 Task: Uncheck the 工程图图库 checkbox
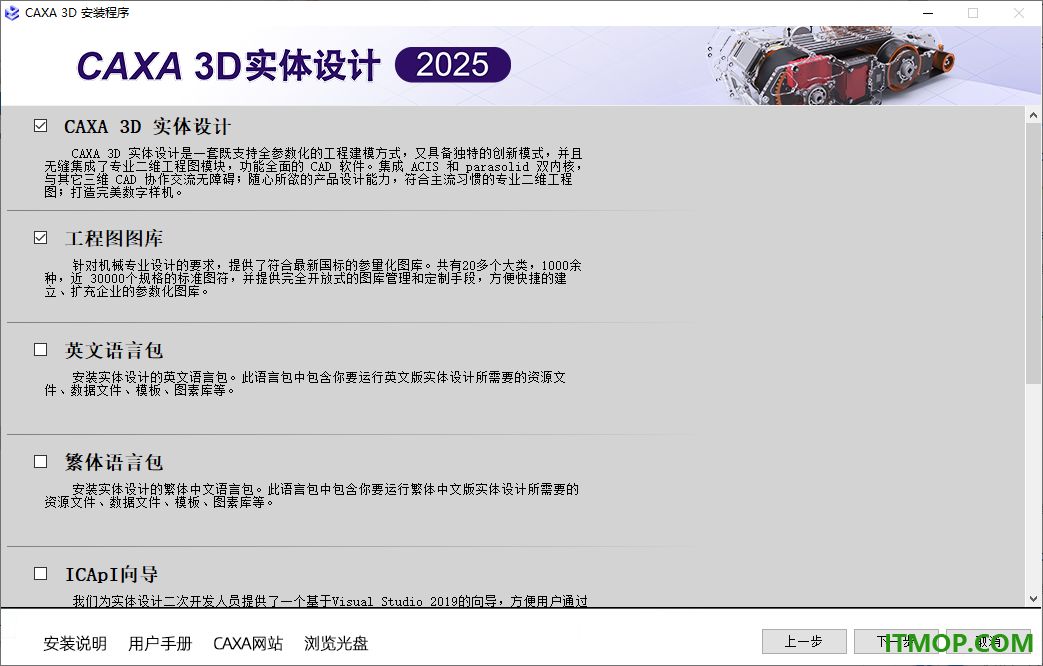(x=41, y=238)
